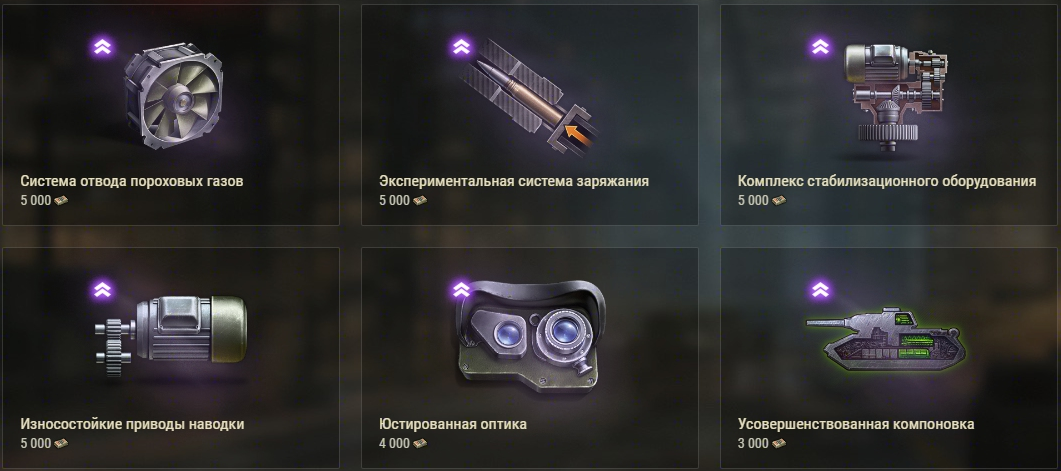Click purple upgrade chevrons on loading system card
Screen dimensions: 1061x471
coord(461,47)
